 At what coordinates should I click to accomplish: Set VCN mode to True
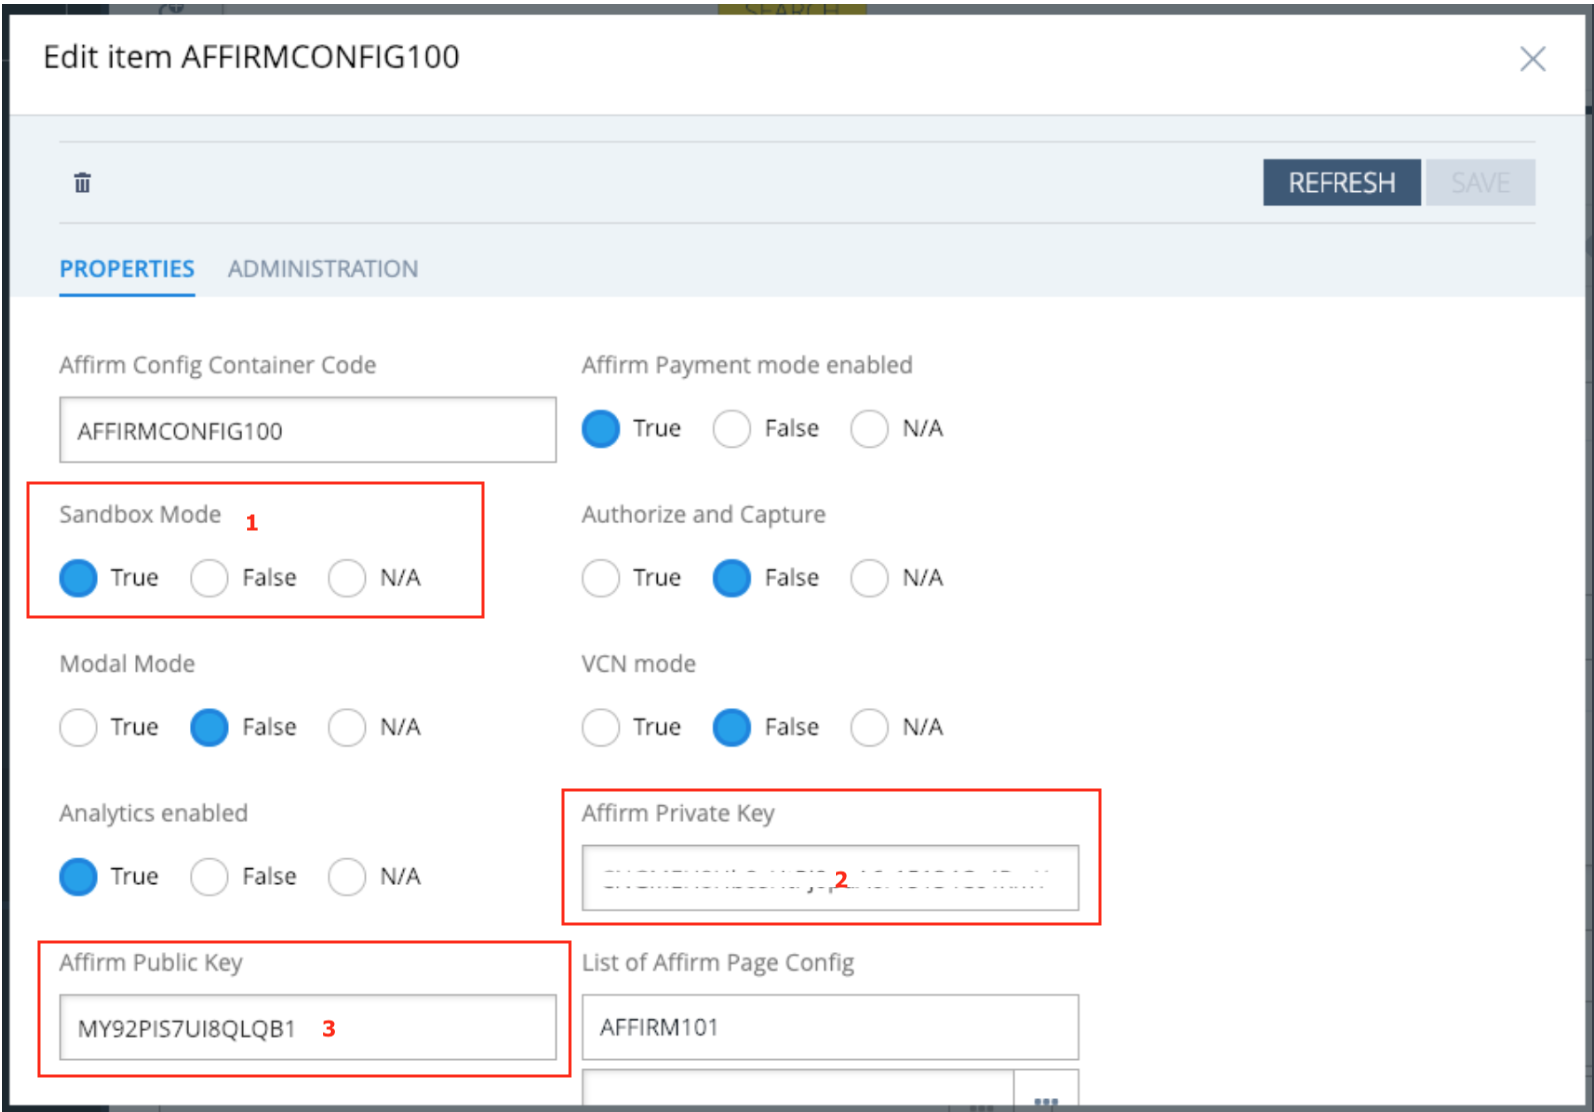point(601,727)
